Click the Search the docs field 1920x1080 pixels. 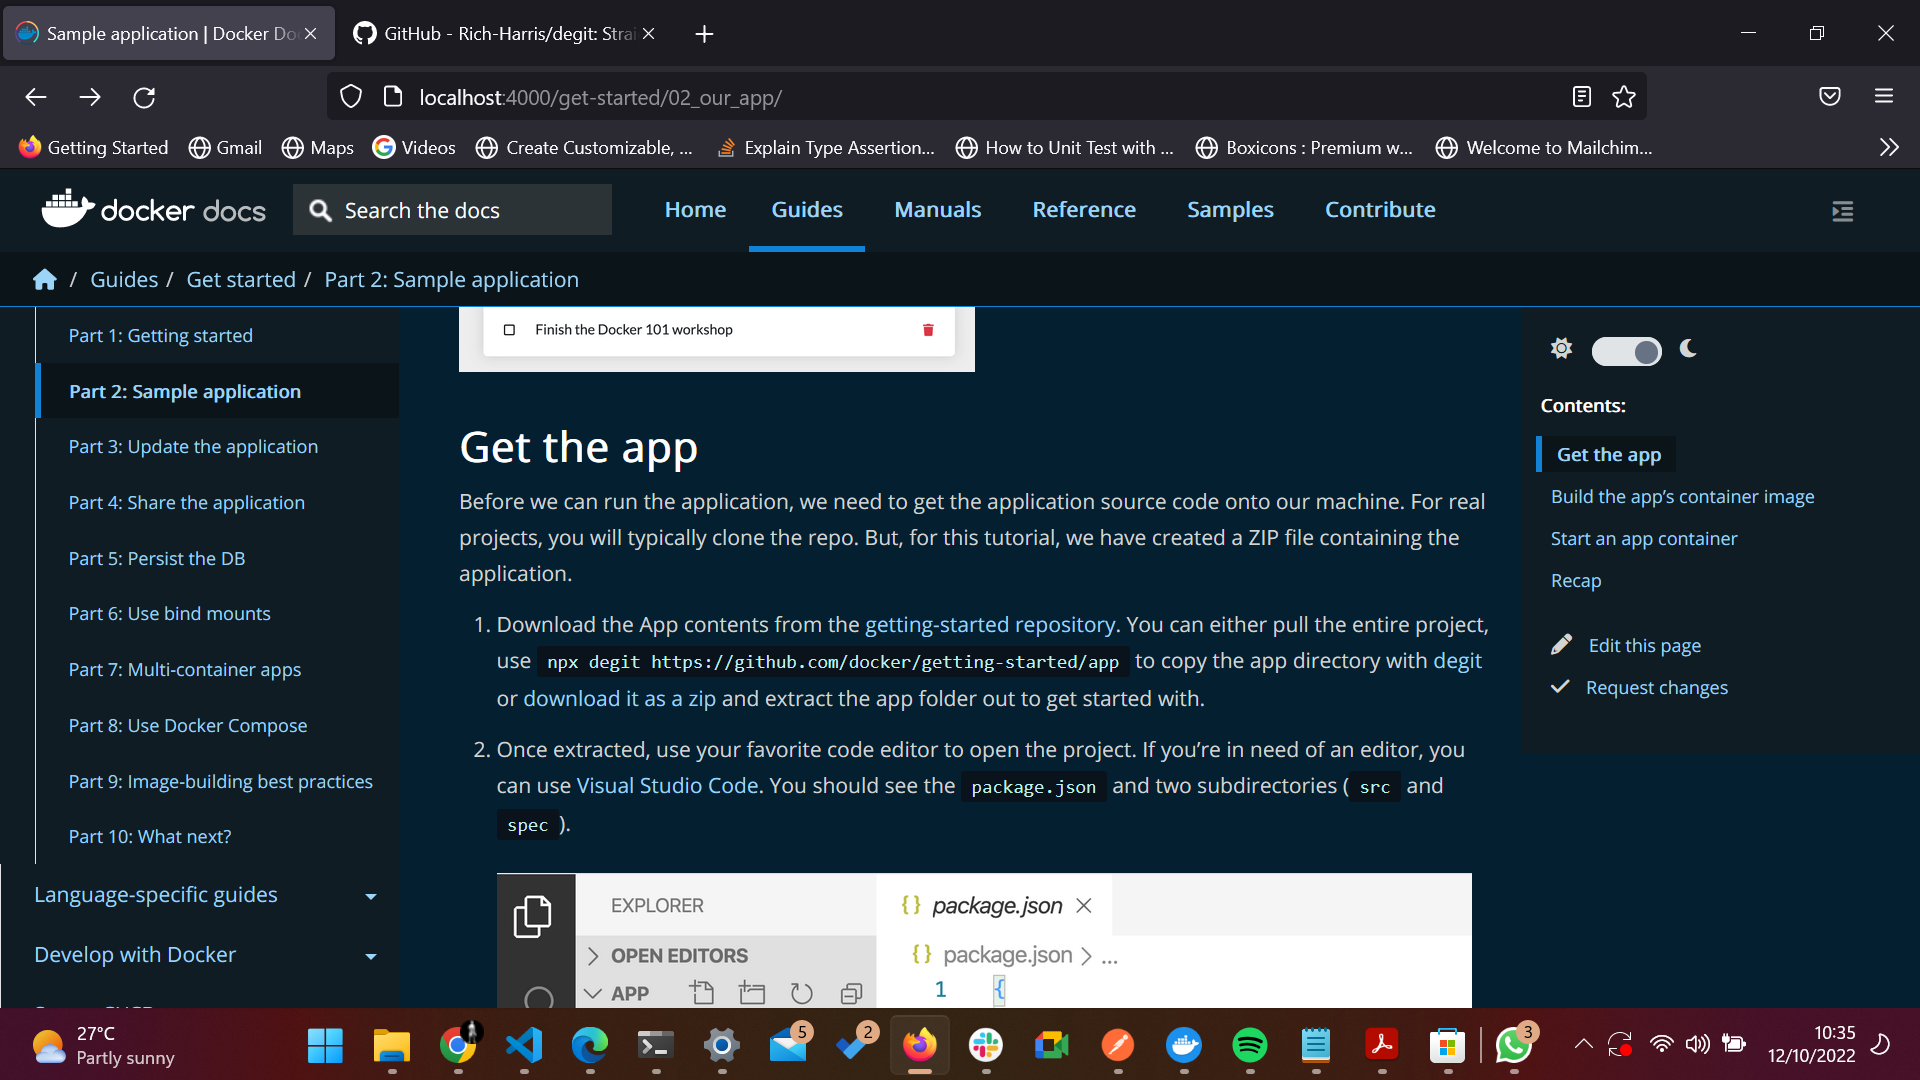click(452, 210)
